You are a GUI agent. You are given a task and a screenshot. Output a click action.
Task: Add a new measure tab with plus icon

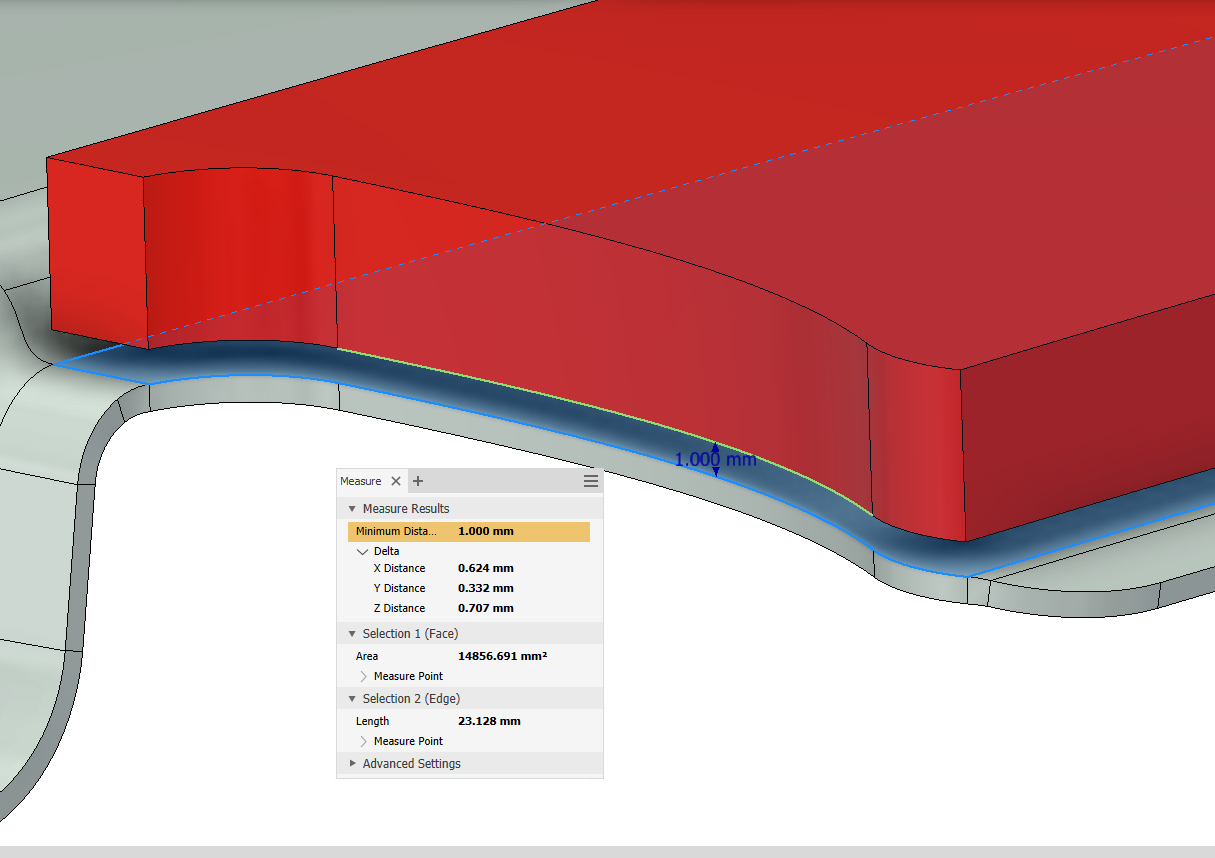click(x=417, y=481)
